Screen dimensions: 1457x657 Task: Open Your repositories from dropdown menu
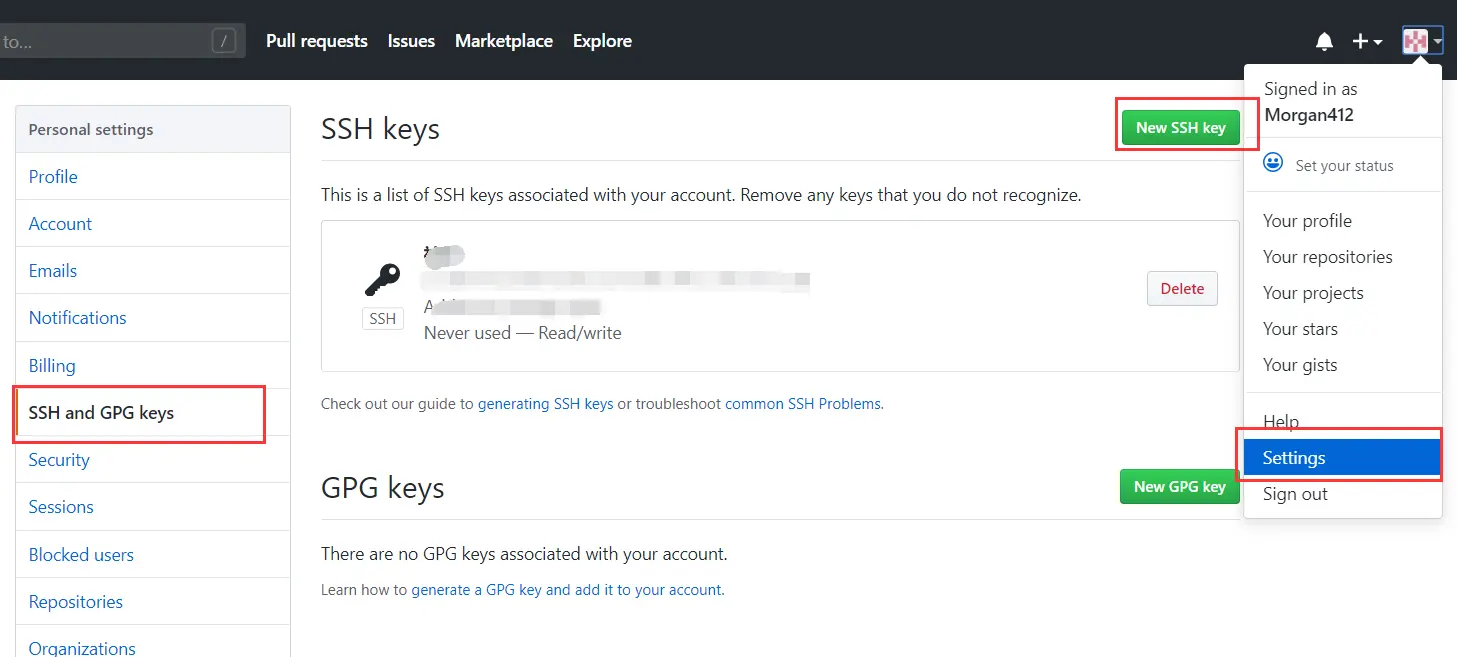[x=1327, y=257]
